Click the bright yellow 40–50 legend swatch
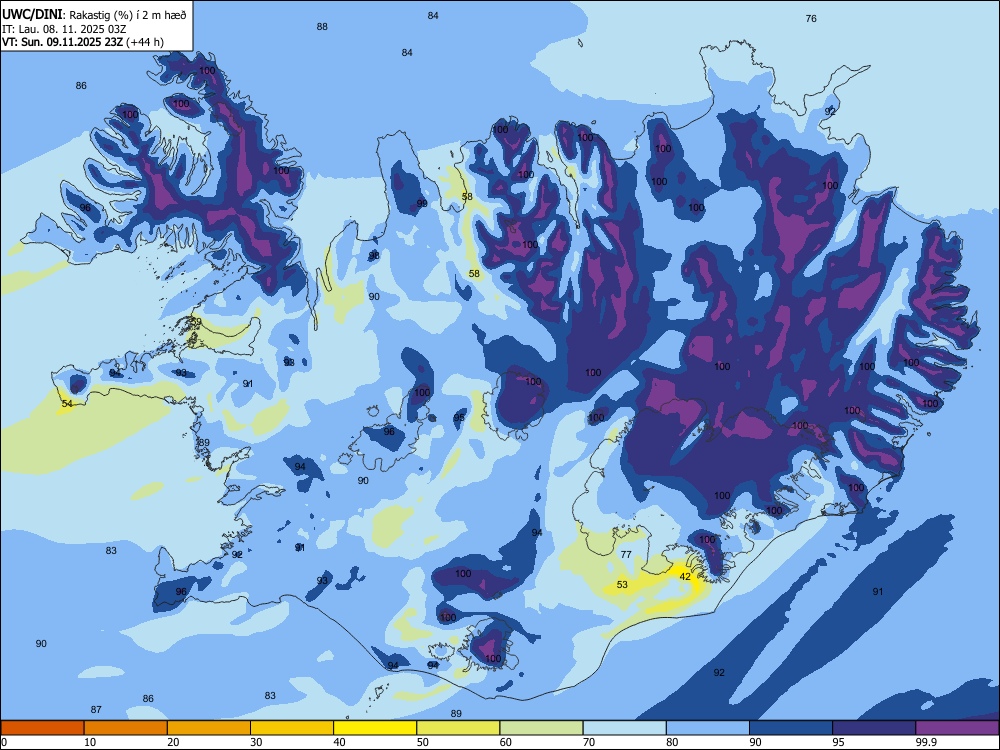Screen dimensions: 1000x750 pos(375,728)
